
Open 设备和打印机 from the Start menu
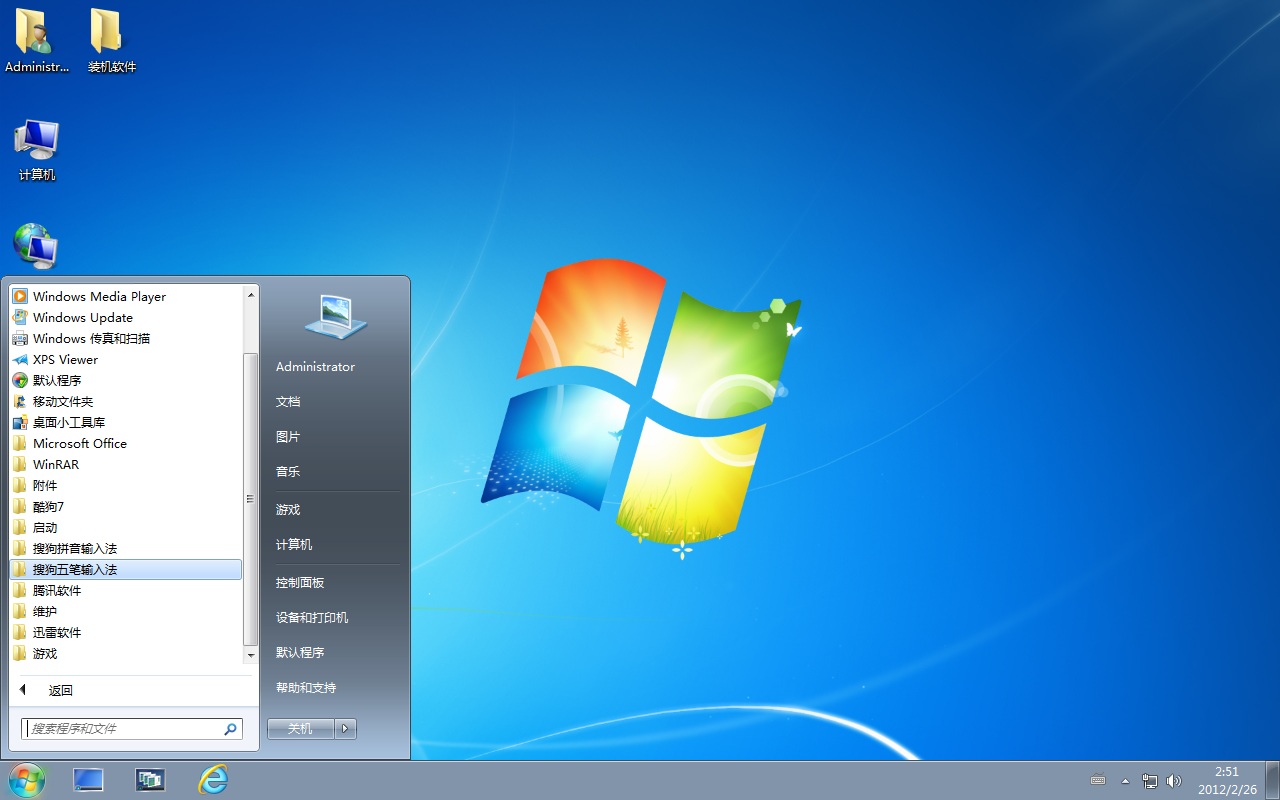coord(314,617)
